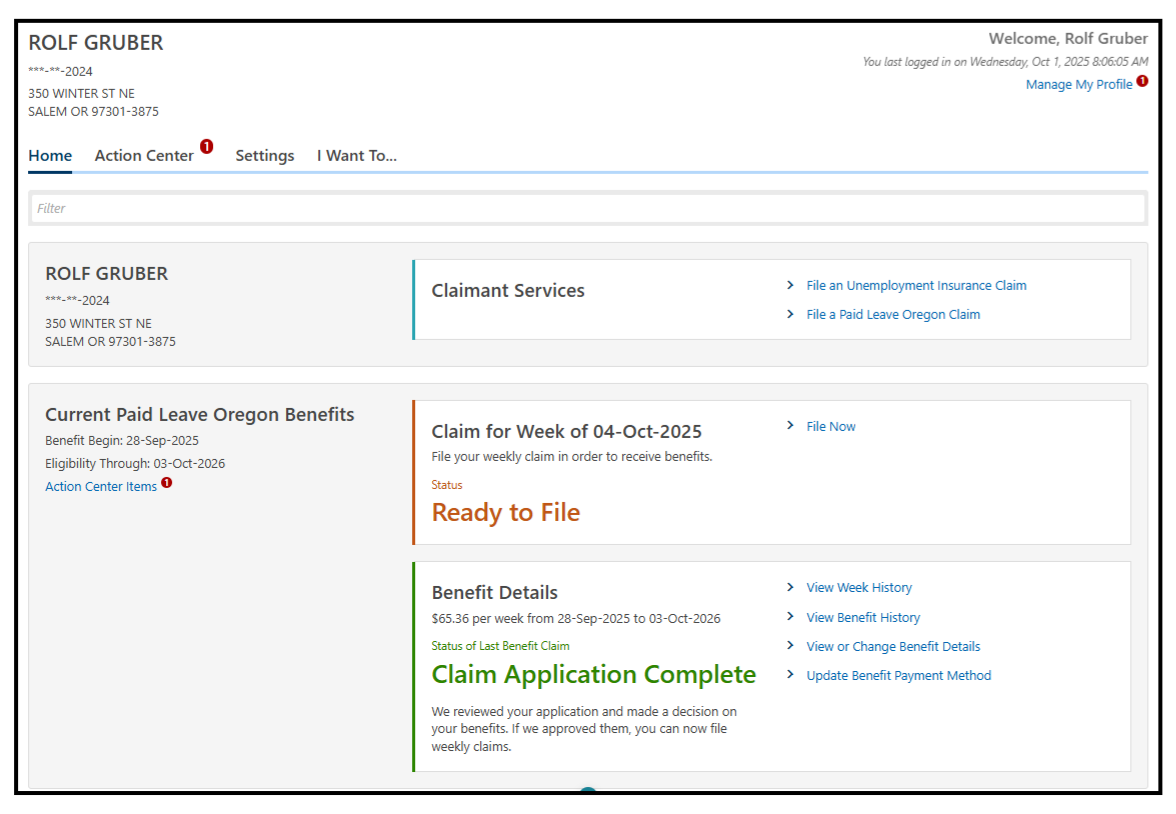Click the red notification badge on Action Center
Image resolution: width=1176 pixels, height=814 pixels.
(x=206, y=147)
